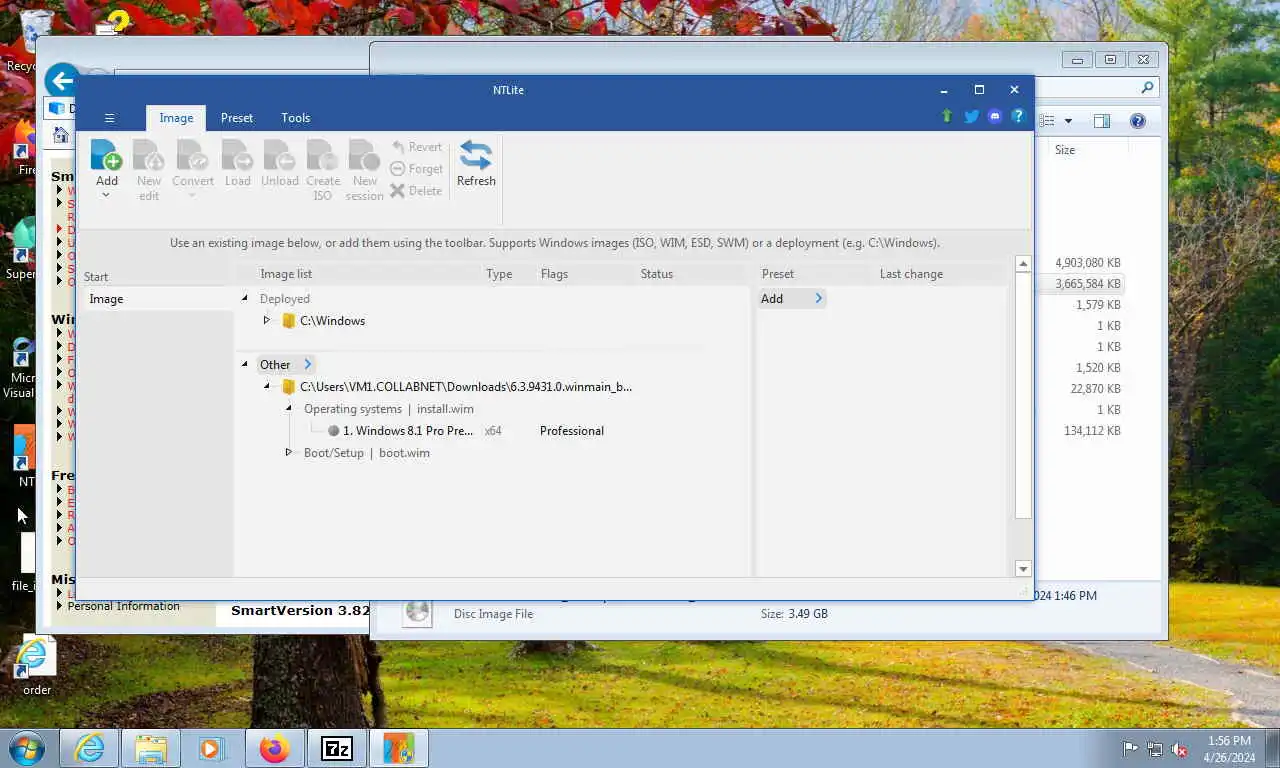
Task: Click the Type column header
Action: [x=499, y=274]
